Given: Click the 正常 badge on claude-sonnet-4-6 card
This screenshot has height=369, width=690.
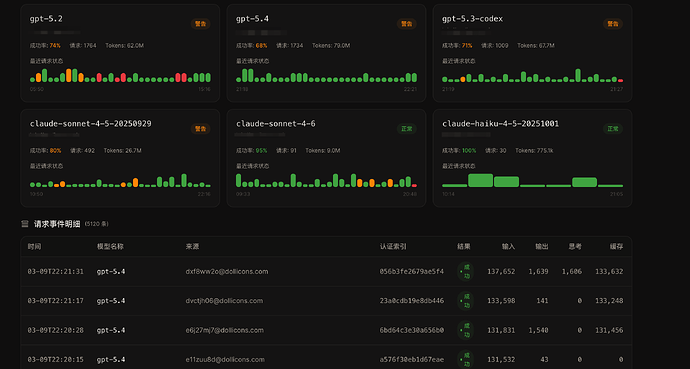Looking at the screenshot, I should [407, 129].
